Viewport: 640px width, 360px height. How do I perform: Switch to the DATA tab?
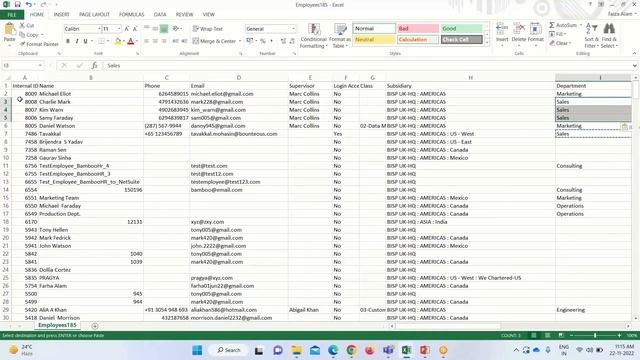click(x=160, y=14)
